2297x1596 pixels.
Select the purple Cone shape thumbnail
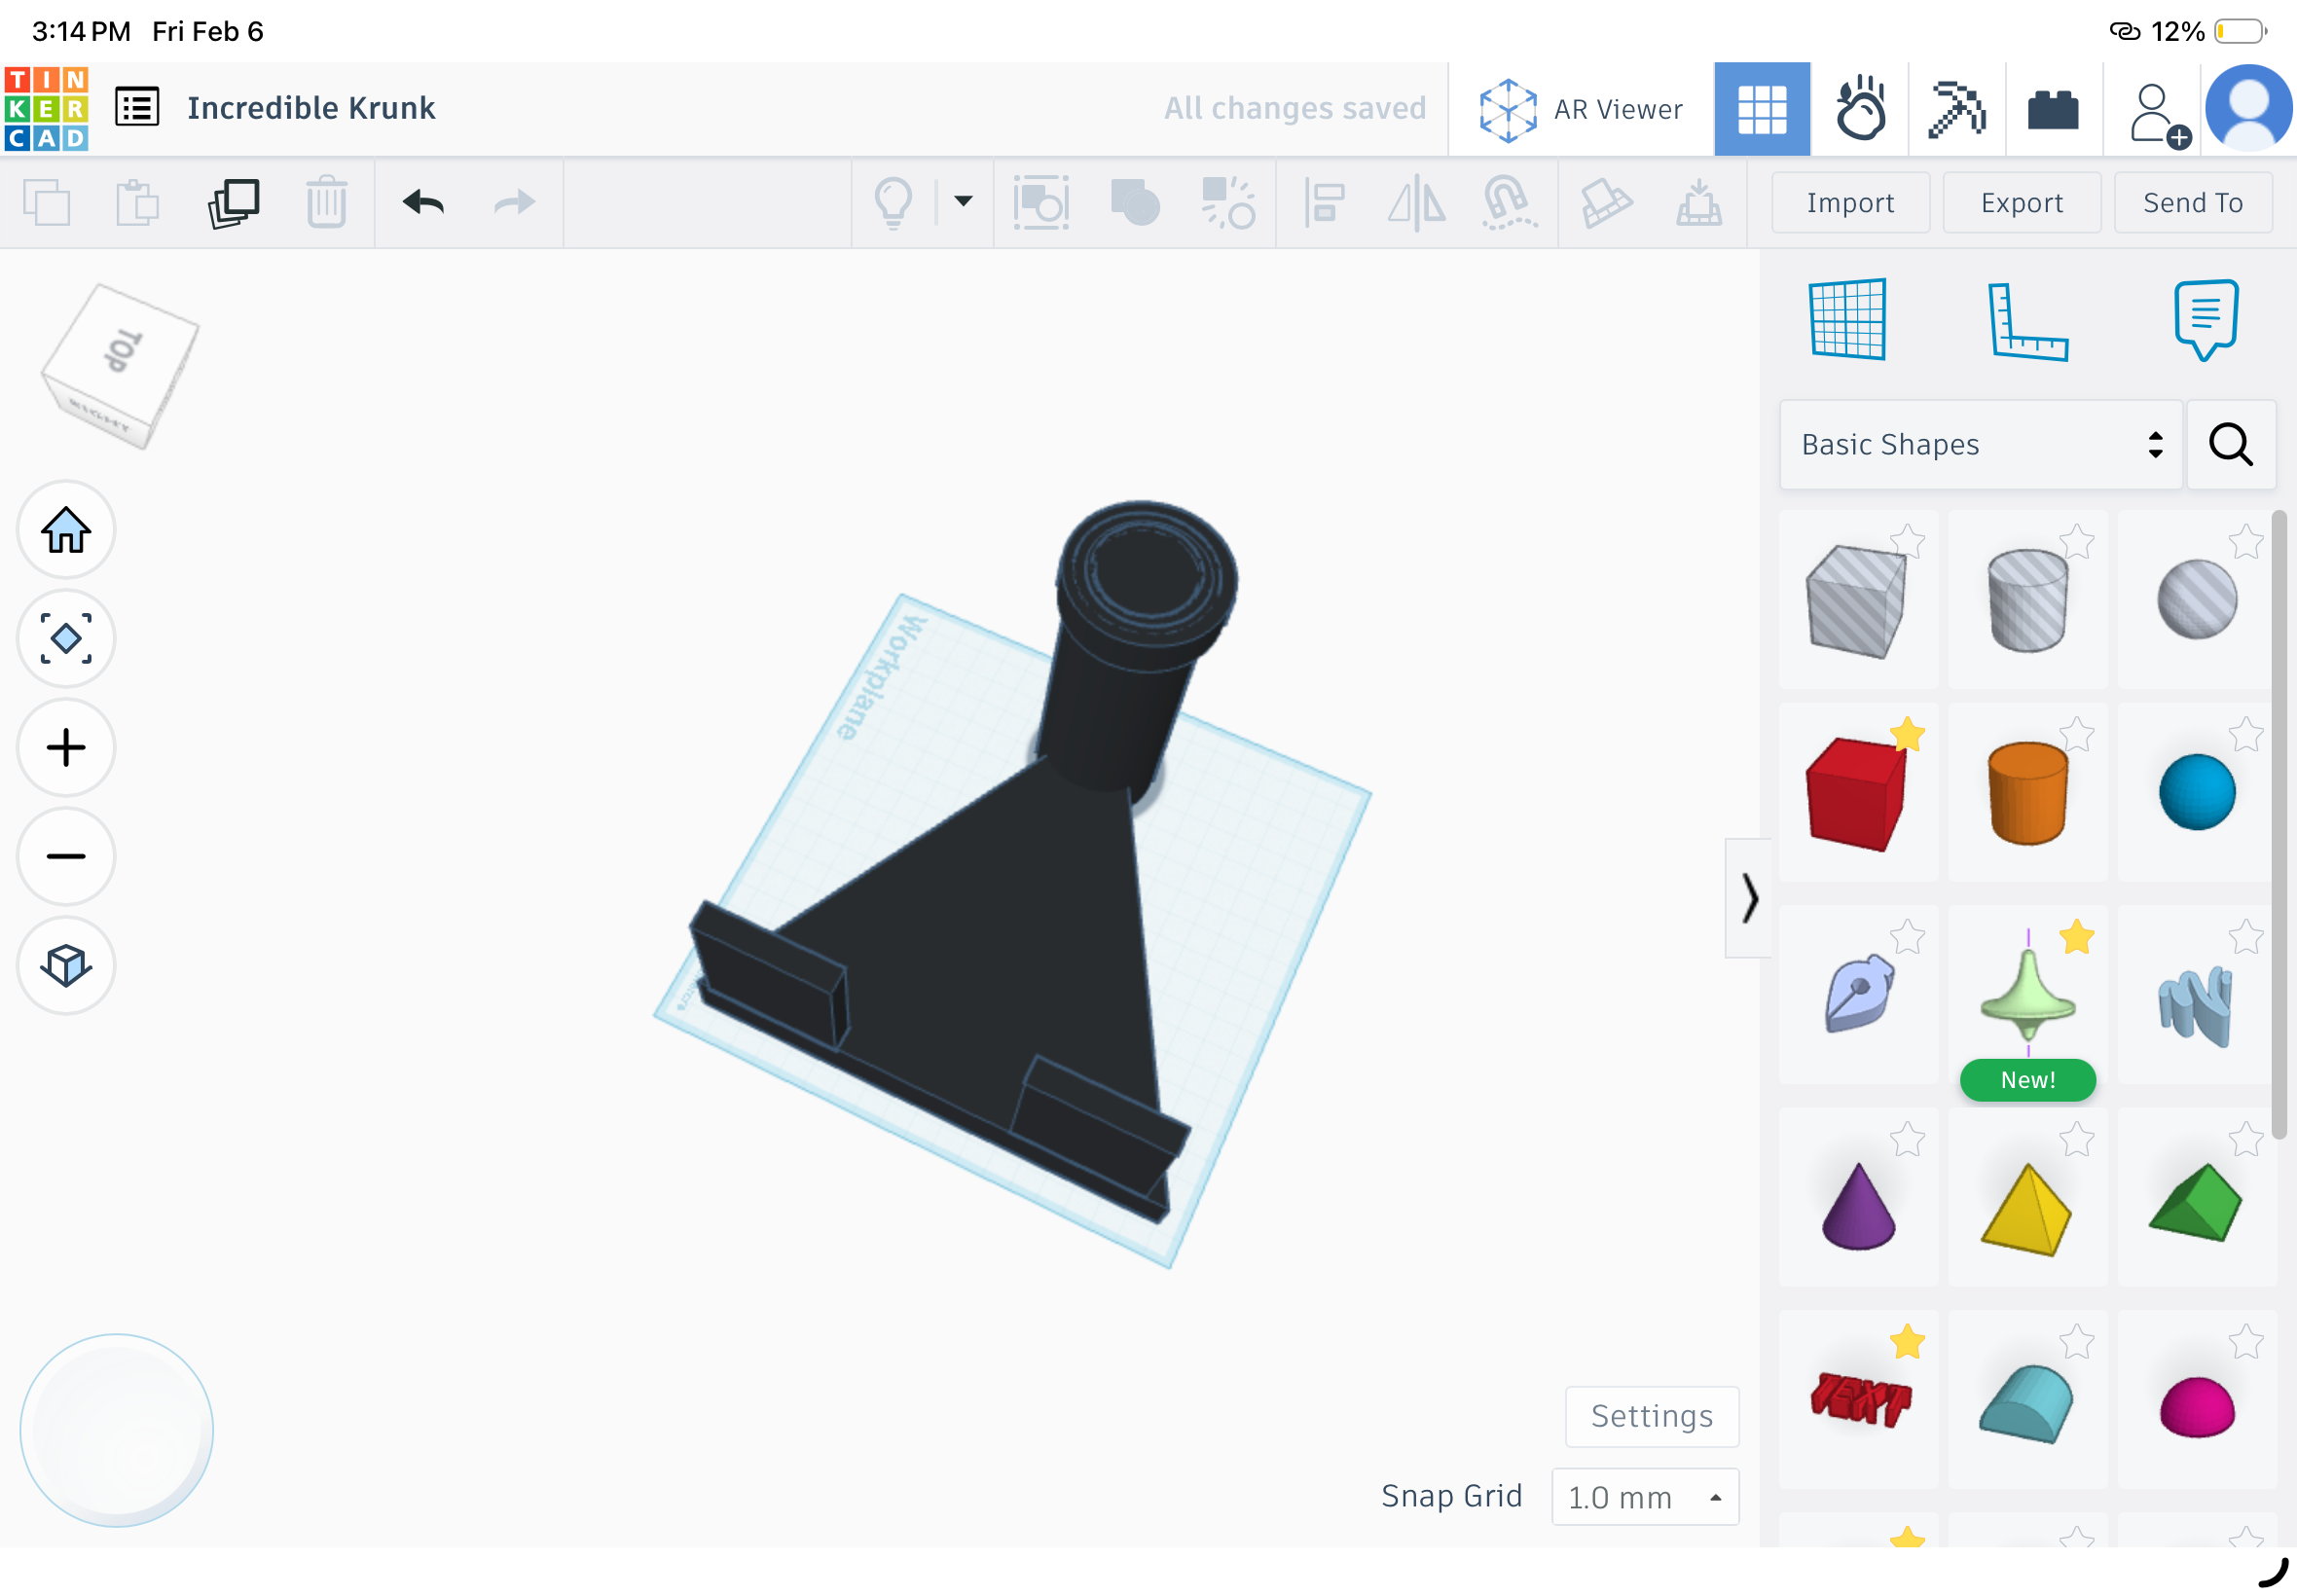point(1858,1199)
